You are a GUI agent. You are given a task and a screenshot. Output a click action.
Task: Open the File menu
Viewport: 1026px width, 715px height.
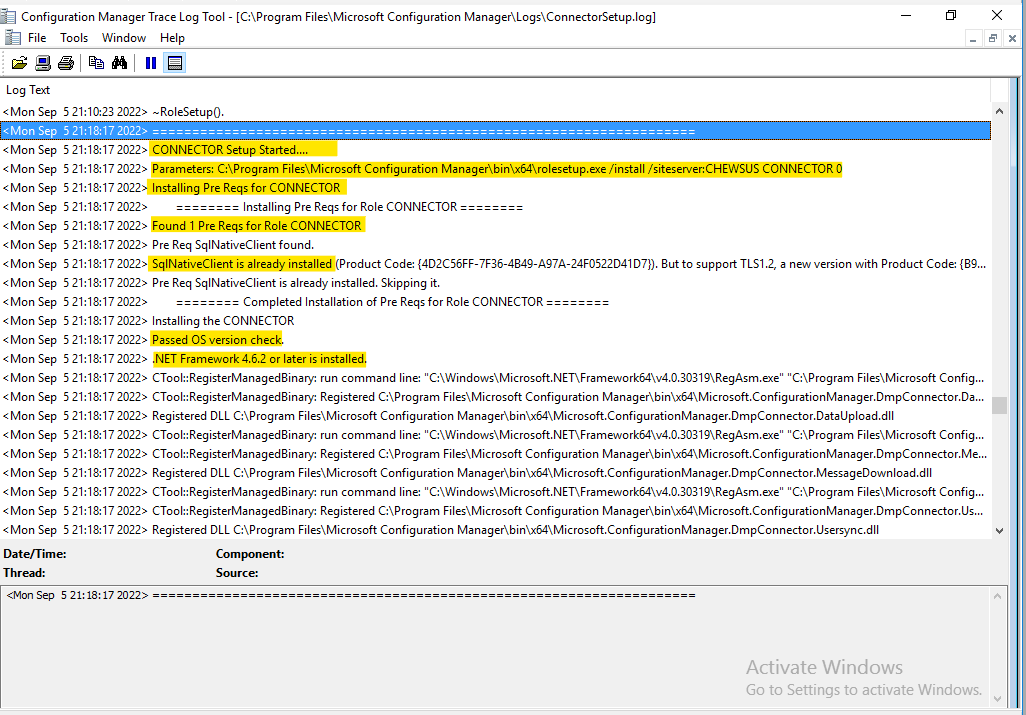(x=37, y=37)
